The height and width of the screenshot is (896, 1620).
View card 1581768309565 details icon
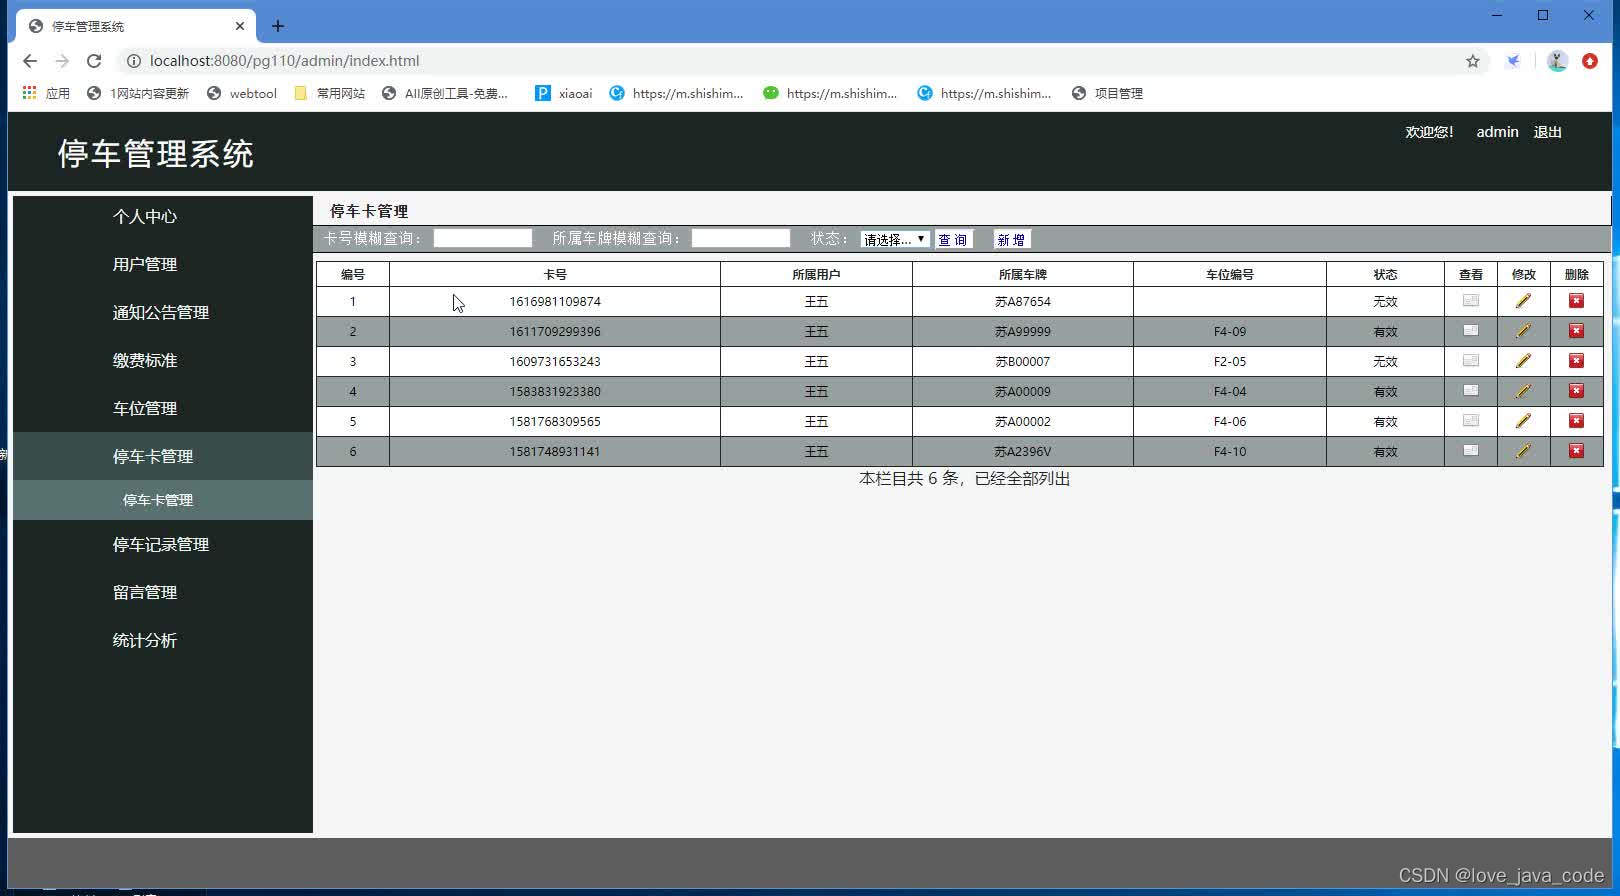click(x=1470, y=420)
